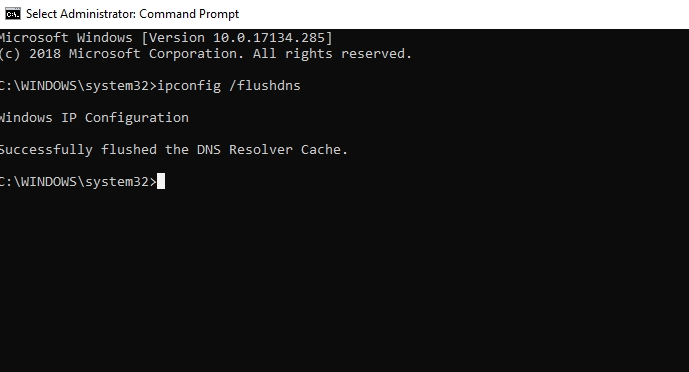Viewport: 689px width, 372px height.
Task: Click the version number 10.0.17134.285
Action: 269,38
